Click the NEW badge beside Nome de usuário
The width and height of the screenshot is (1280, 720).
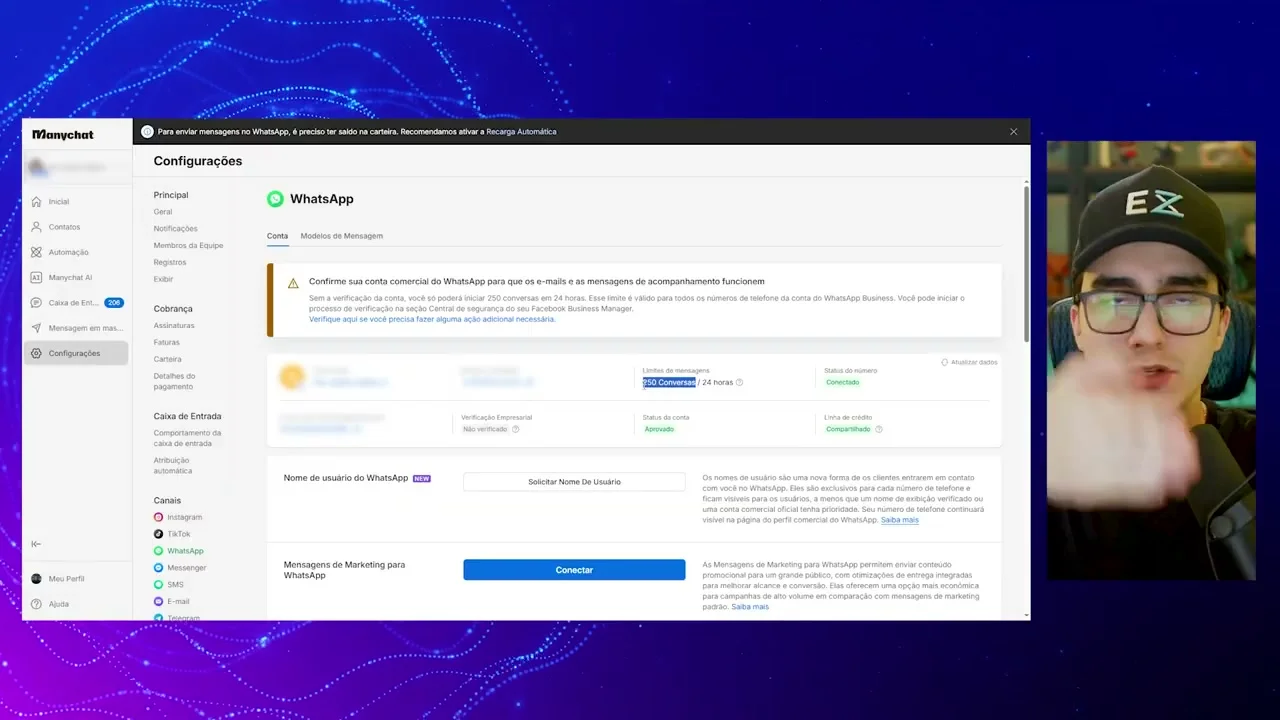pos(422,479)
